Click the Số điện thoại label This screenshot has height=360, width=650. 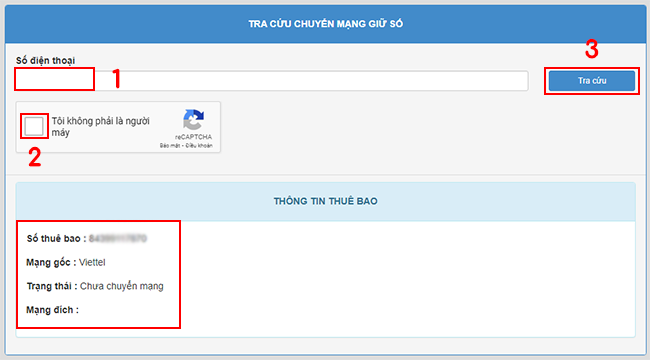(46, 61)
